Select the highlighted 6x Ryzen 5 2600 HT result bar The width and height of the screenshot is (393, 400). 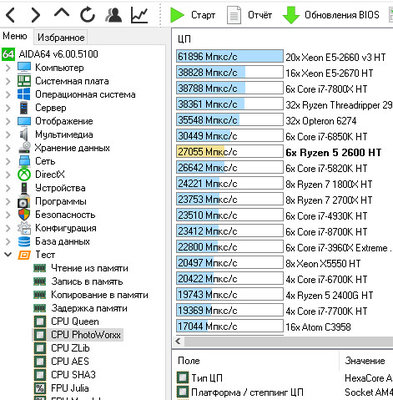click(230, 152)
